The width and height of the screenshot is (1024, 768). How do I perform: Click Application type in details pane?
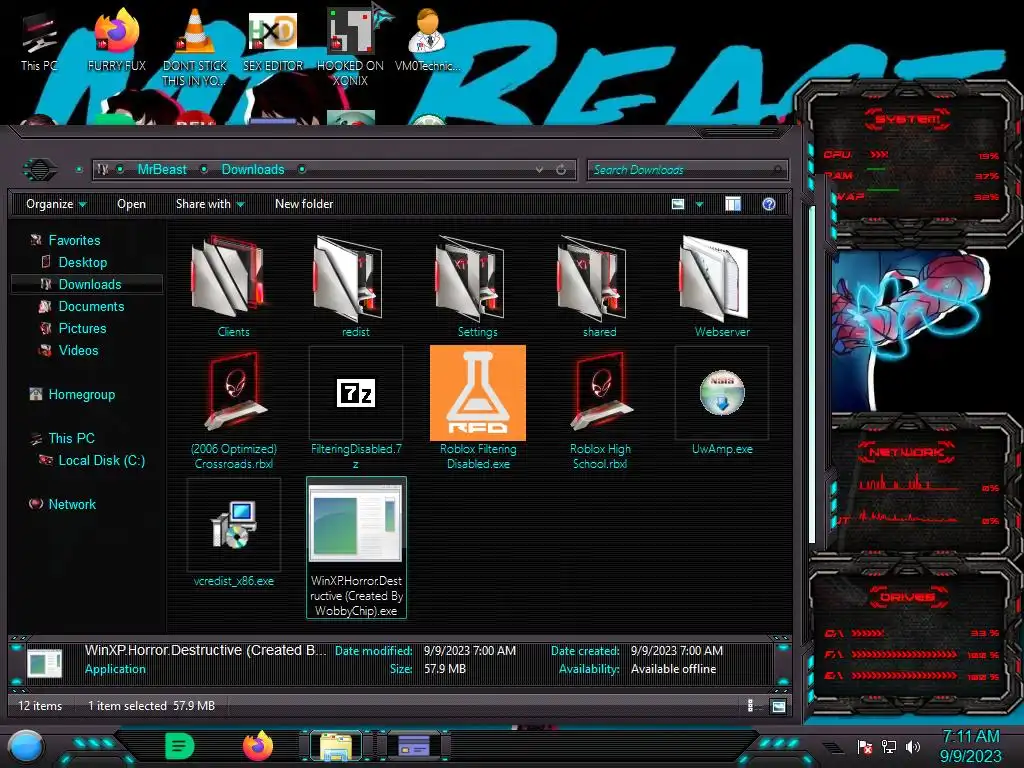(x=115, y=669)
